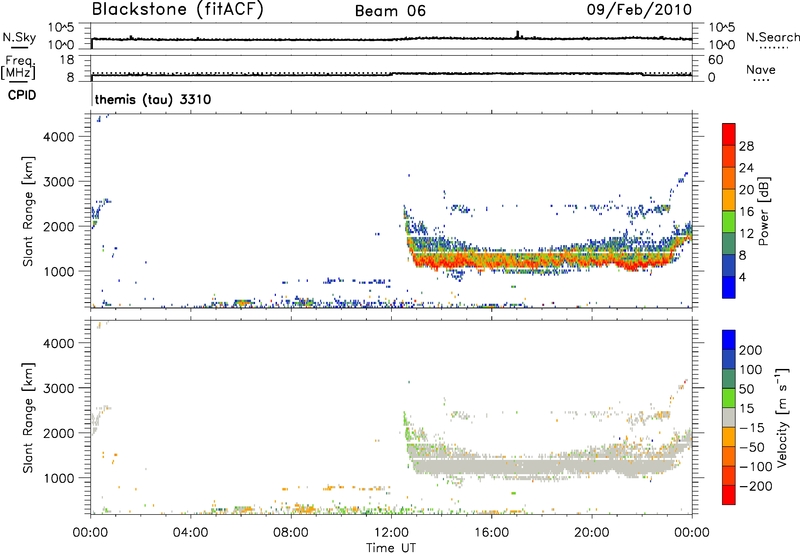Screen dimensions: 800x554
Task: Click the N.Sky legend label
Action: pyautogui.click(x=19, y=37)
